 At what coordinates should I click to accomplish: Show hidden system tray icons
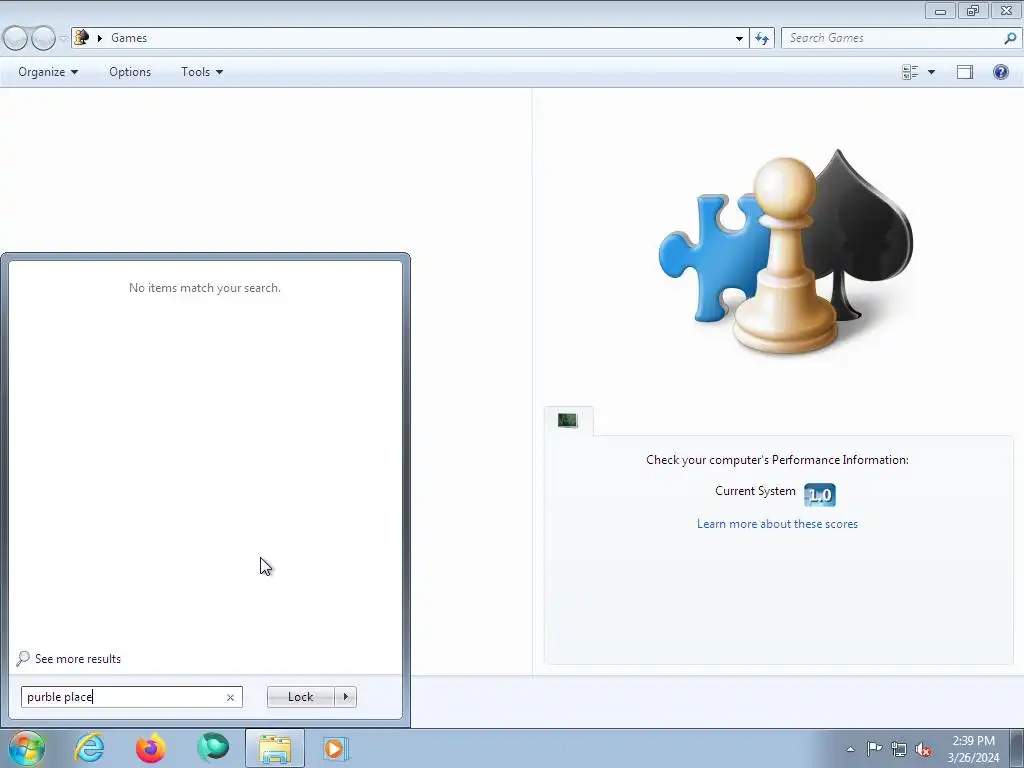[850, 749]
